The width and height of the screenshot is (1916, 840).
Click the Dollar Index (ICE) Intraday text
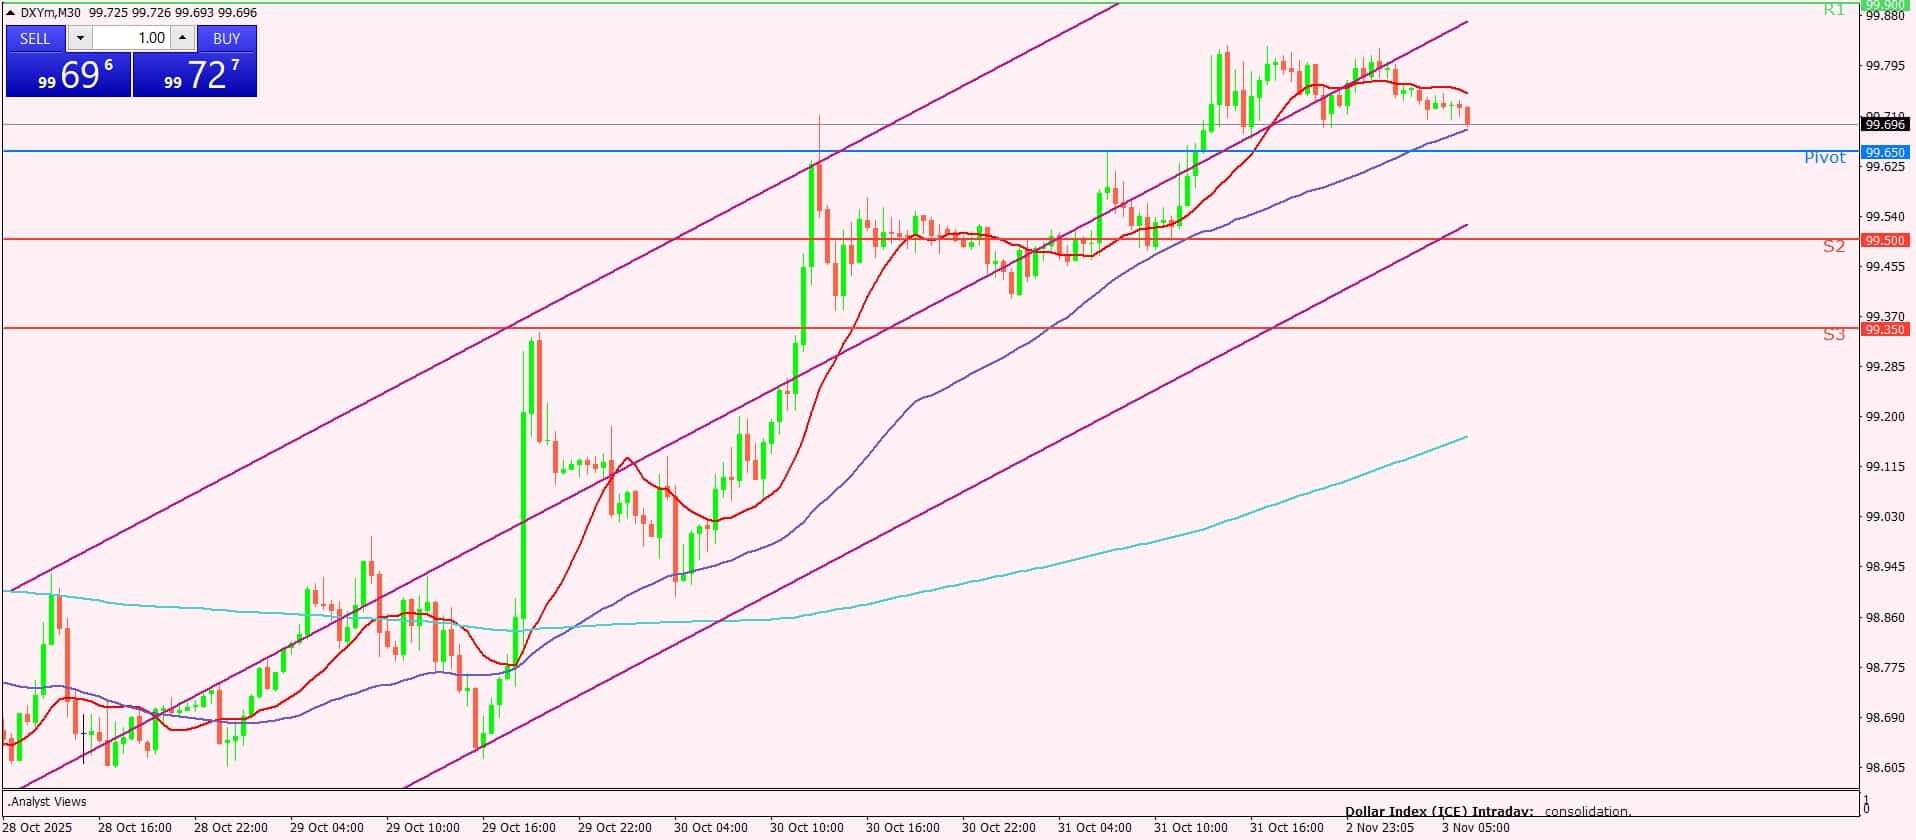pos(1439,812)
